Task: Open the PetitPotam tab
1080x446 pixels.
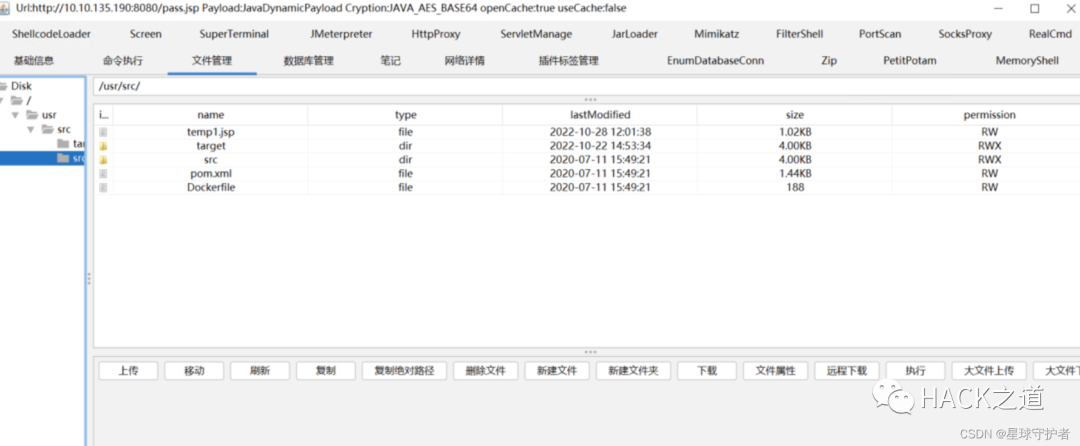Action: [910, 61]
